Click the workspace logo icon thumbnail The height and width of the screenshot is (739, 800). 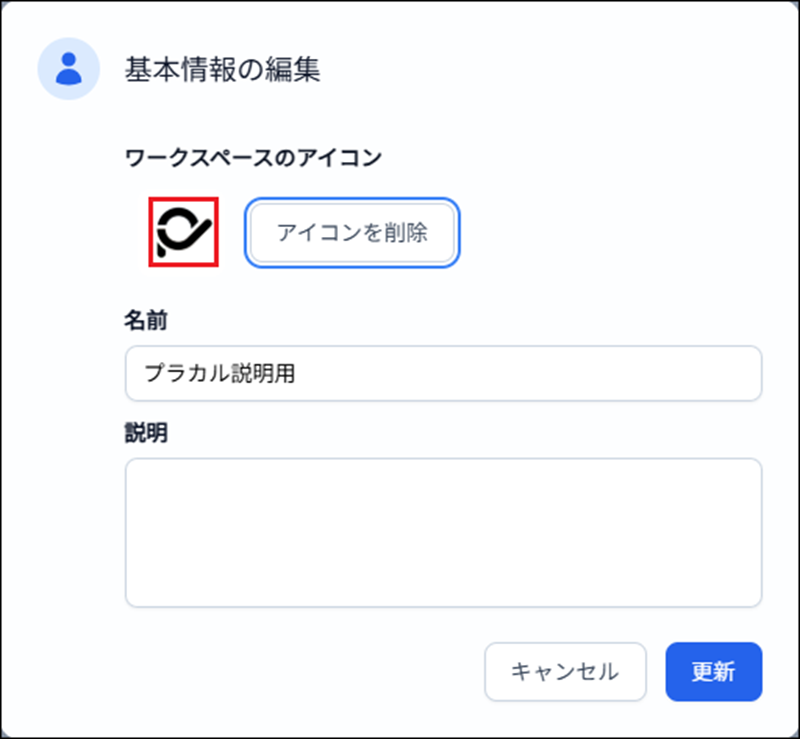184,232
